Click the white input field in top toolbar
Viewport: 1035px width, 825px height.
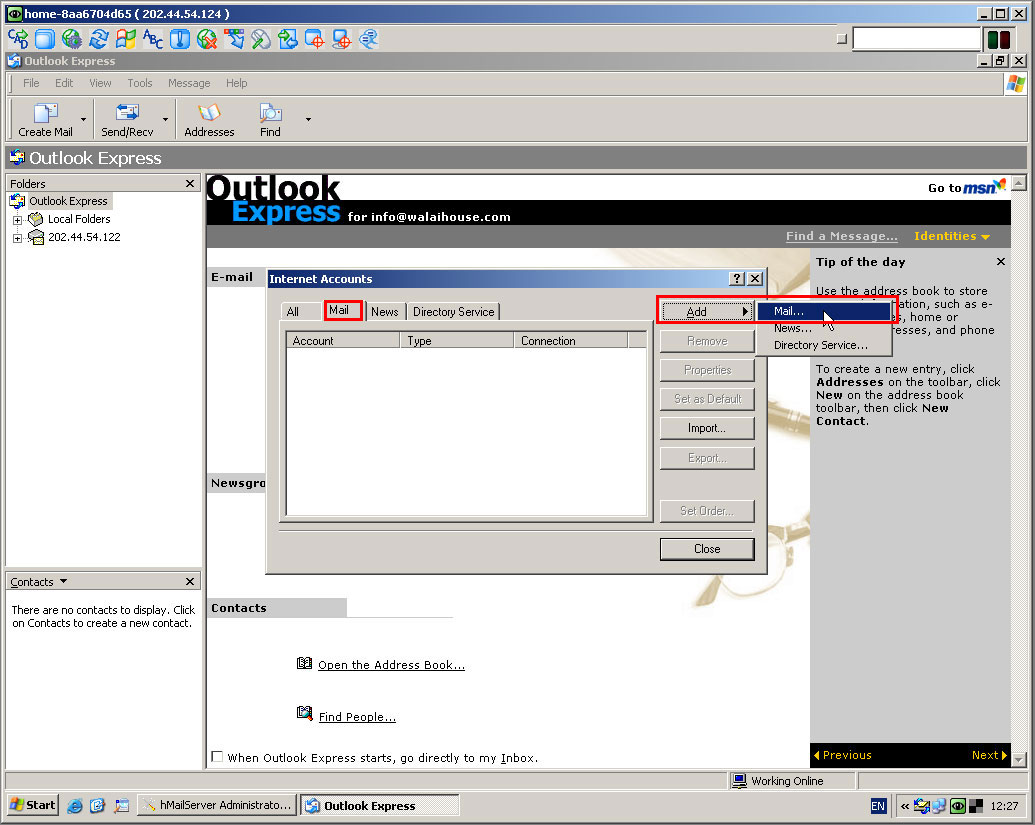tap(917, 39)
